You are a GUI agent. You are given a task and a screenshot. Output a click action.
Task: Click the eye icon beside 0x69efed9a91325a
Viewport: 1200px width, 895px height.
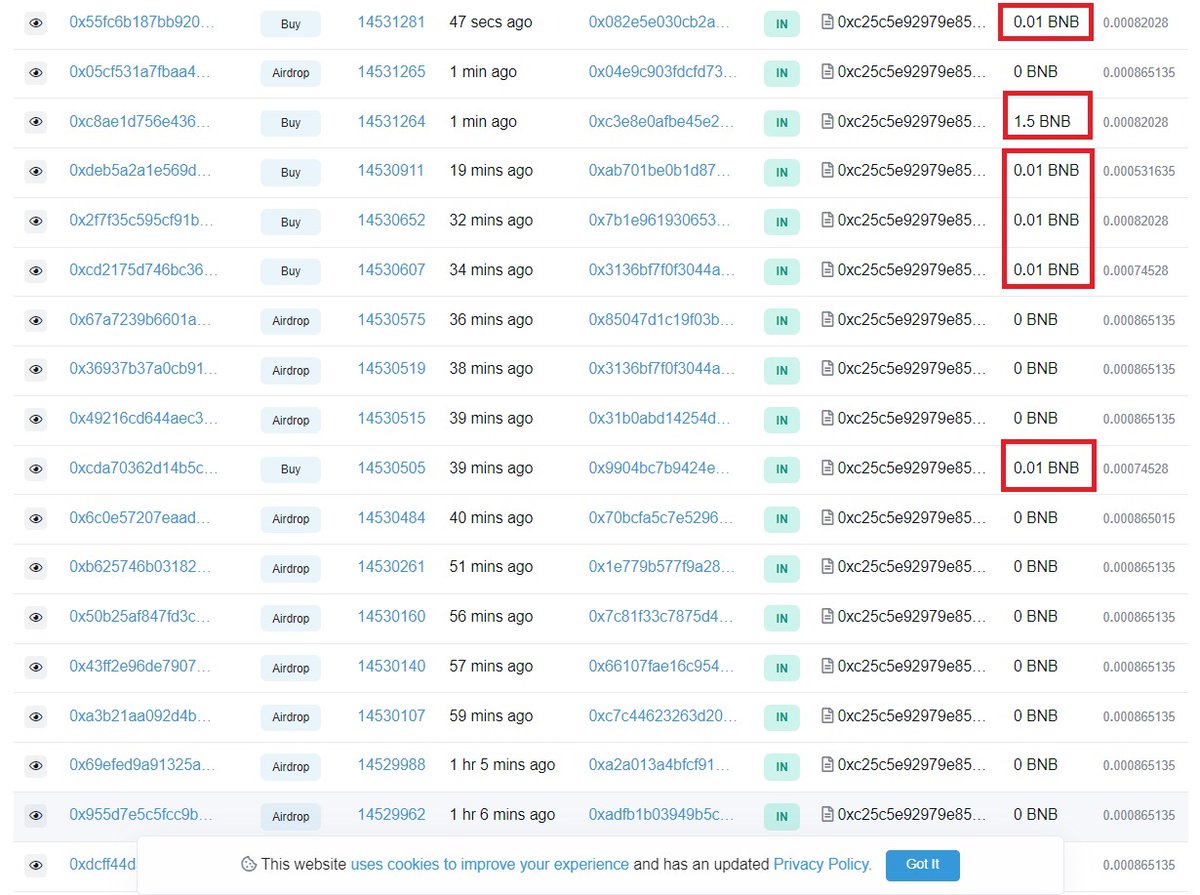(x=36, y=765)
